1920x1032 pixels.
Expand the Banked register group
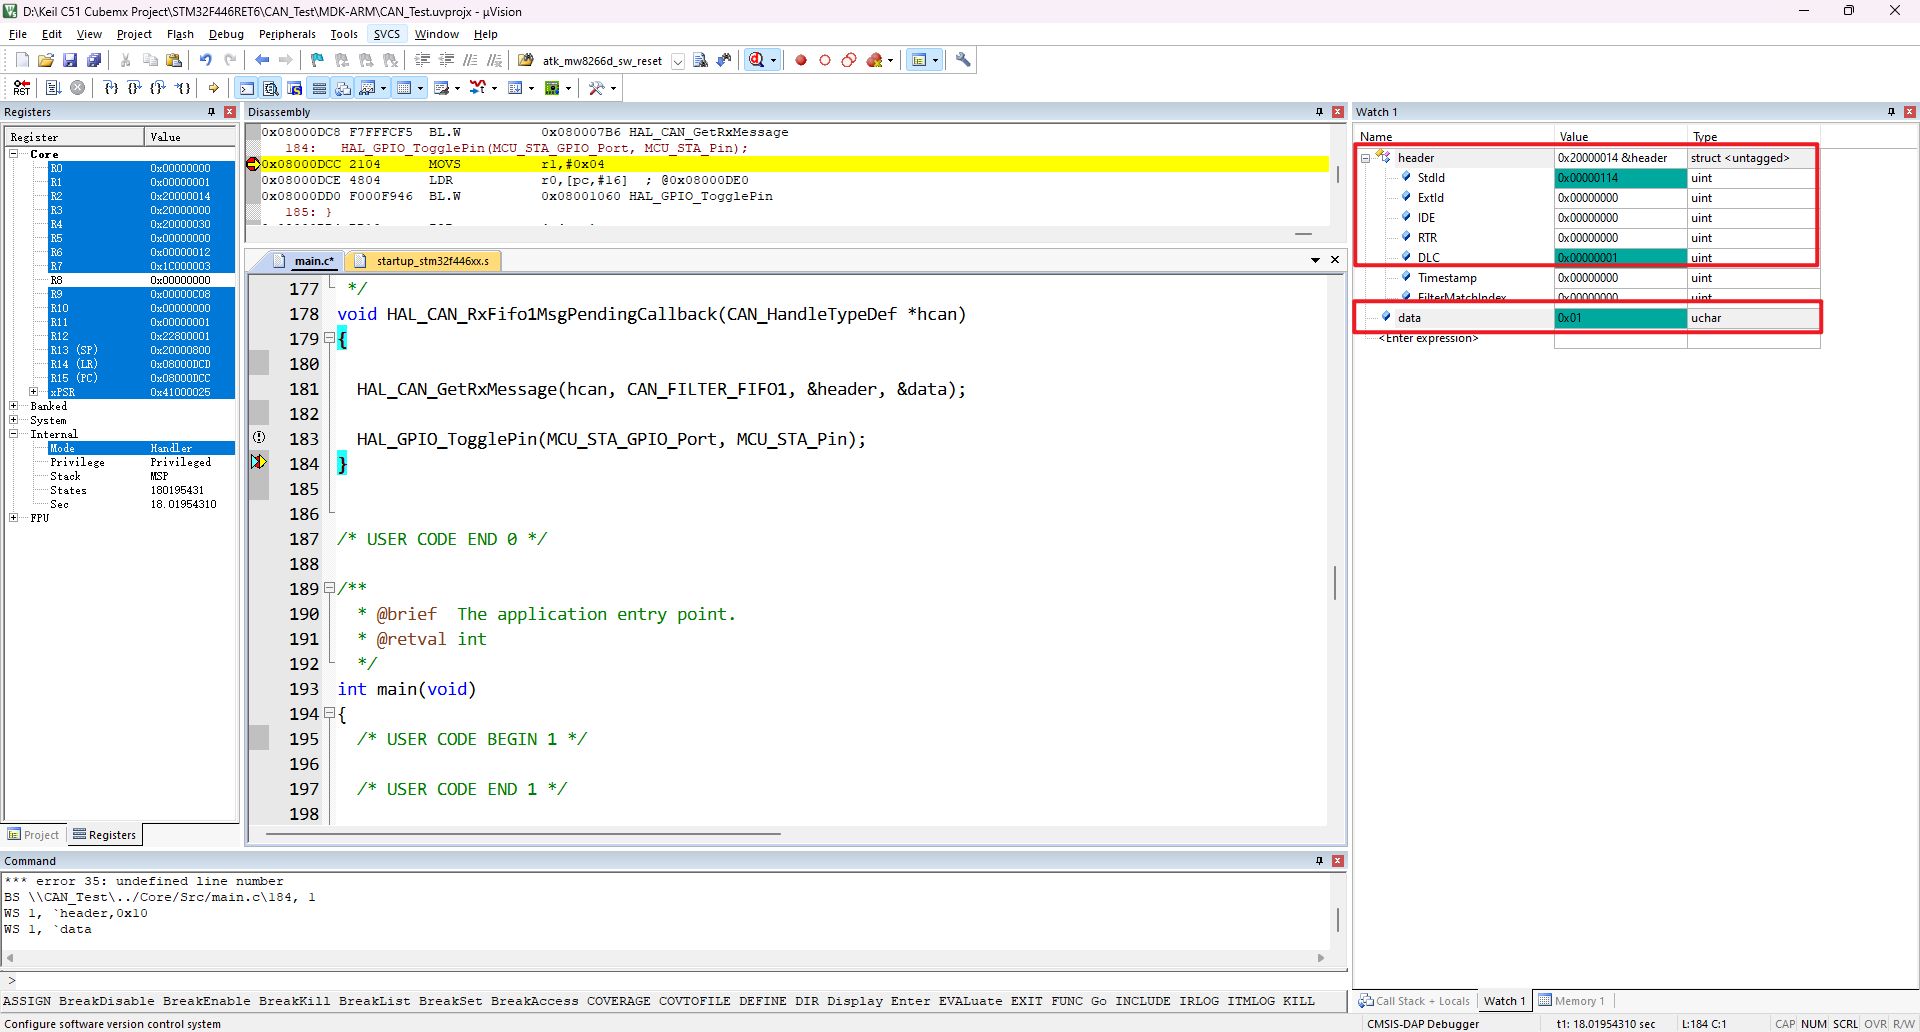[13, 406]
